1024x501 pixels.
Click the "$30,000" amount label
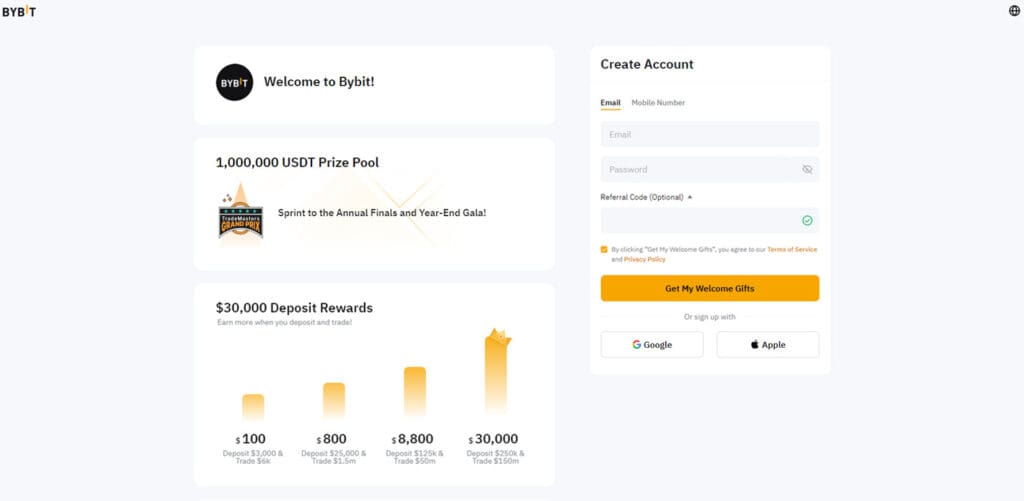pyautogui.click(x=494, y=439)
